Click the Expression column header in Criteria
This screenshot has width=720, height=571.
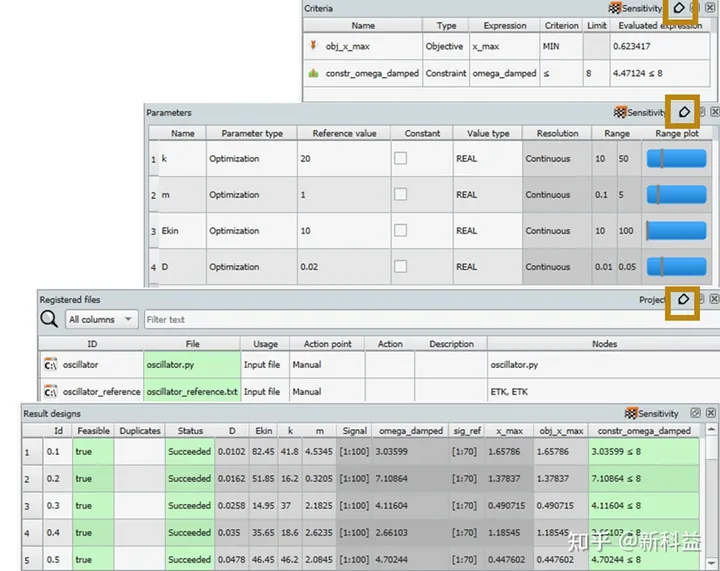point(505,25)
